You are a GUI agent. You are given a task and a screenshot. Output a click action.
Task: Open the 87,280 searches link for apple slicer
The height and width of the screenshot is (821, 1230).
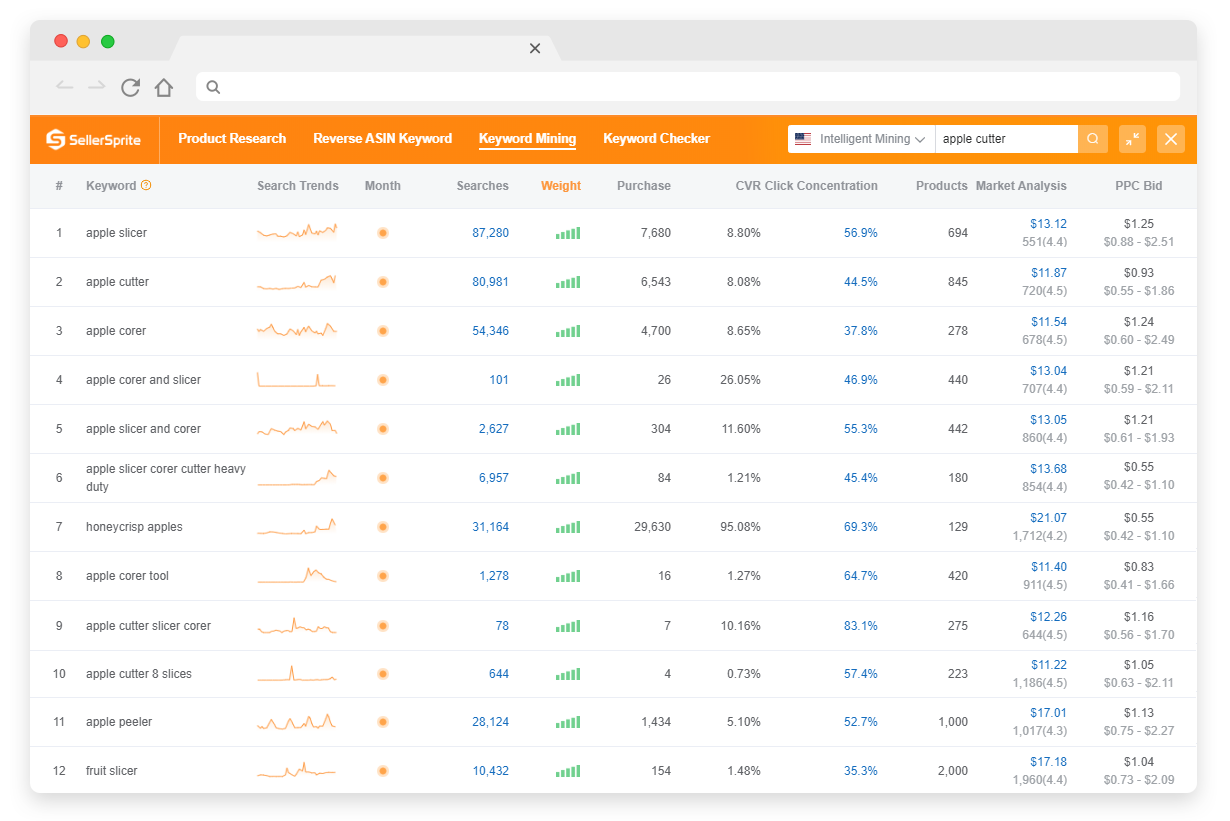491,232
